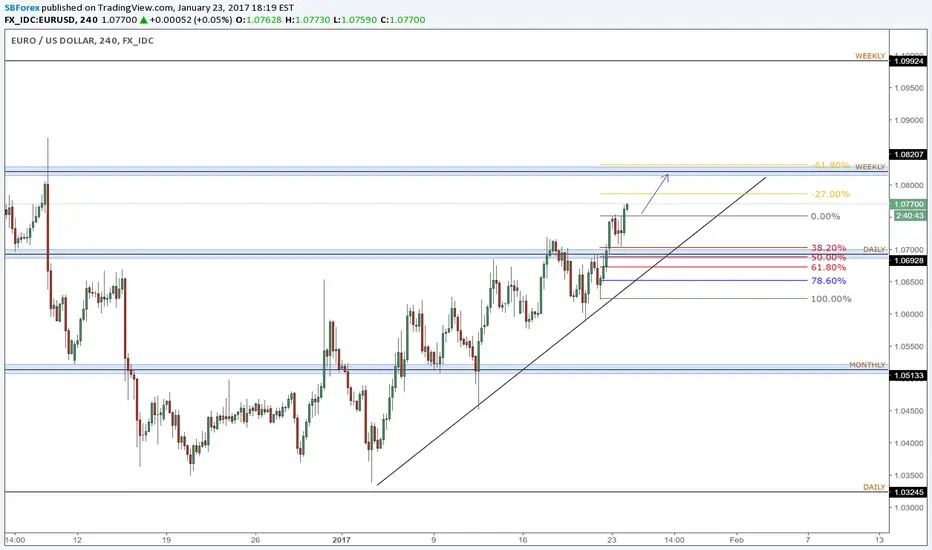Screen dimensions: 932x550
Task: Click the high value H:1.07730
Action: click(307, 20)
